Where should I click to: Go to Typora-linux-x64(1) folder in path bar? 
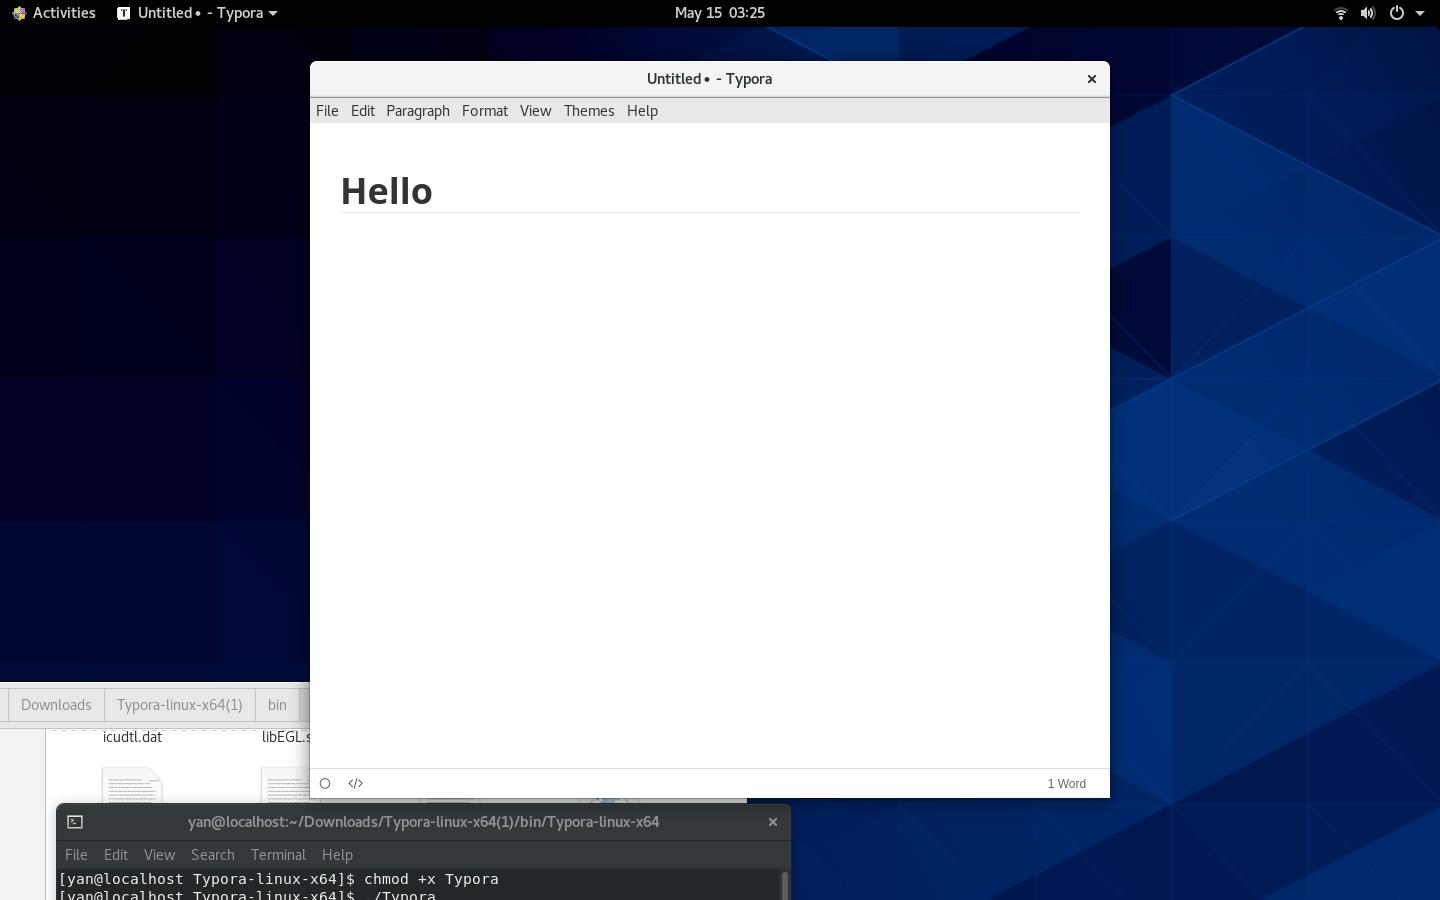click(x=180, y=705)
